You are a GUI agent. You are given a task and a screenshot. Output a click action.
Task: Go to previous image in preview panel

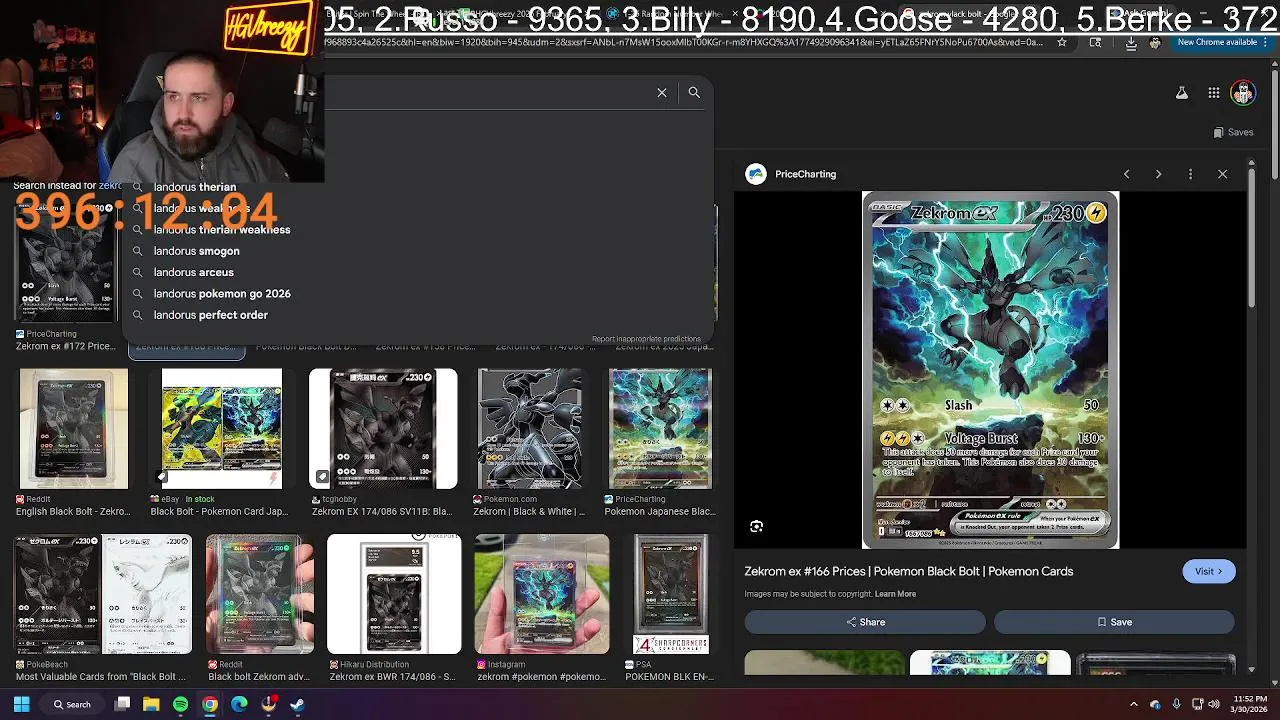pos(1126,174)
